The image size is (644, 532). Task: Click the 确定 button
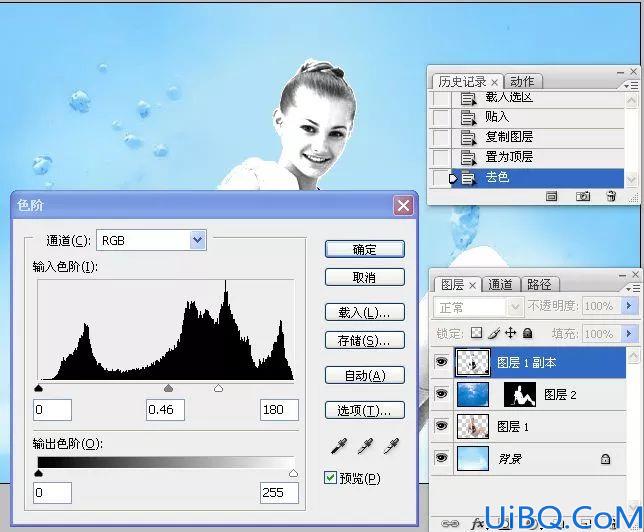365,249
